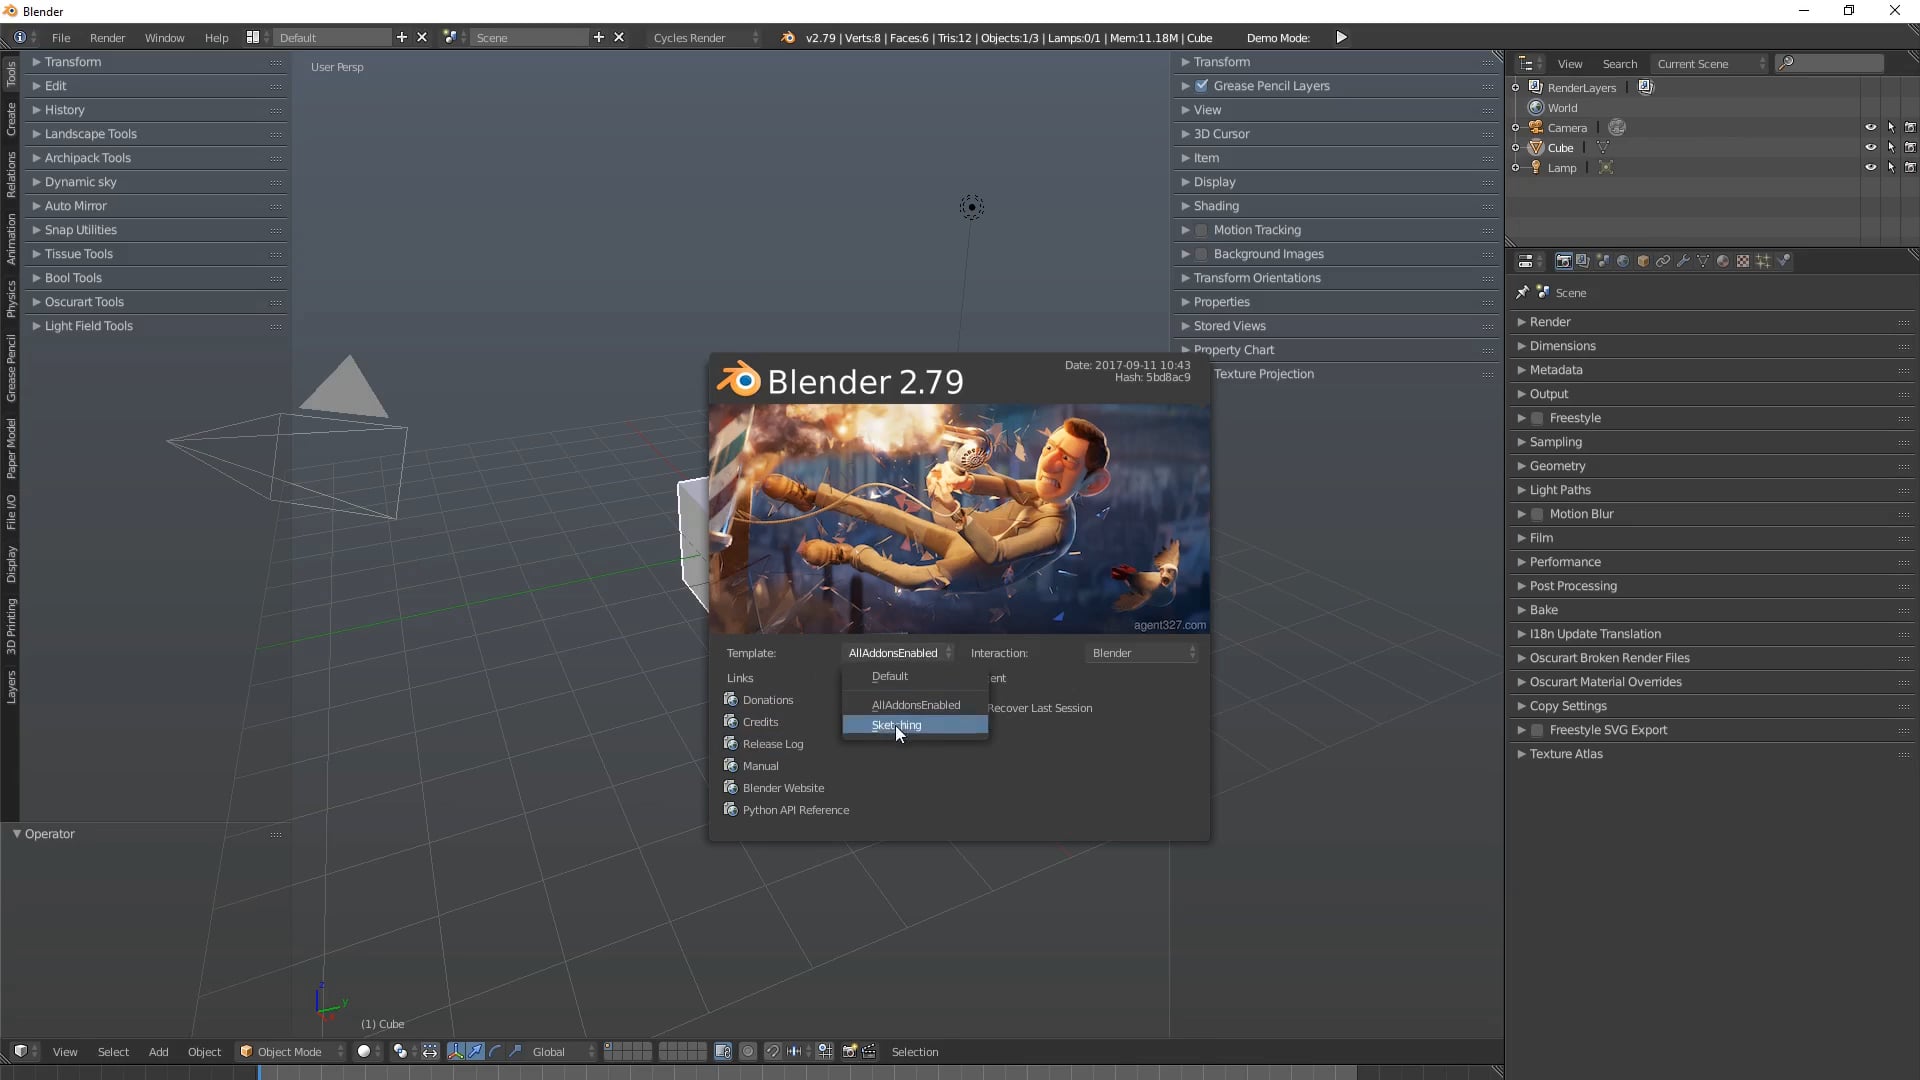1920x1080 pixels.
Task: Choose Sketching template from dropdown list
Action: pyautogui.click(x=915, y=725)
